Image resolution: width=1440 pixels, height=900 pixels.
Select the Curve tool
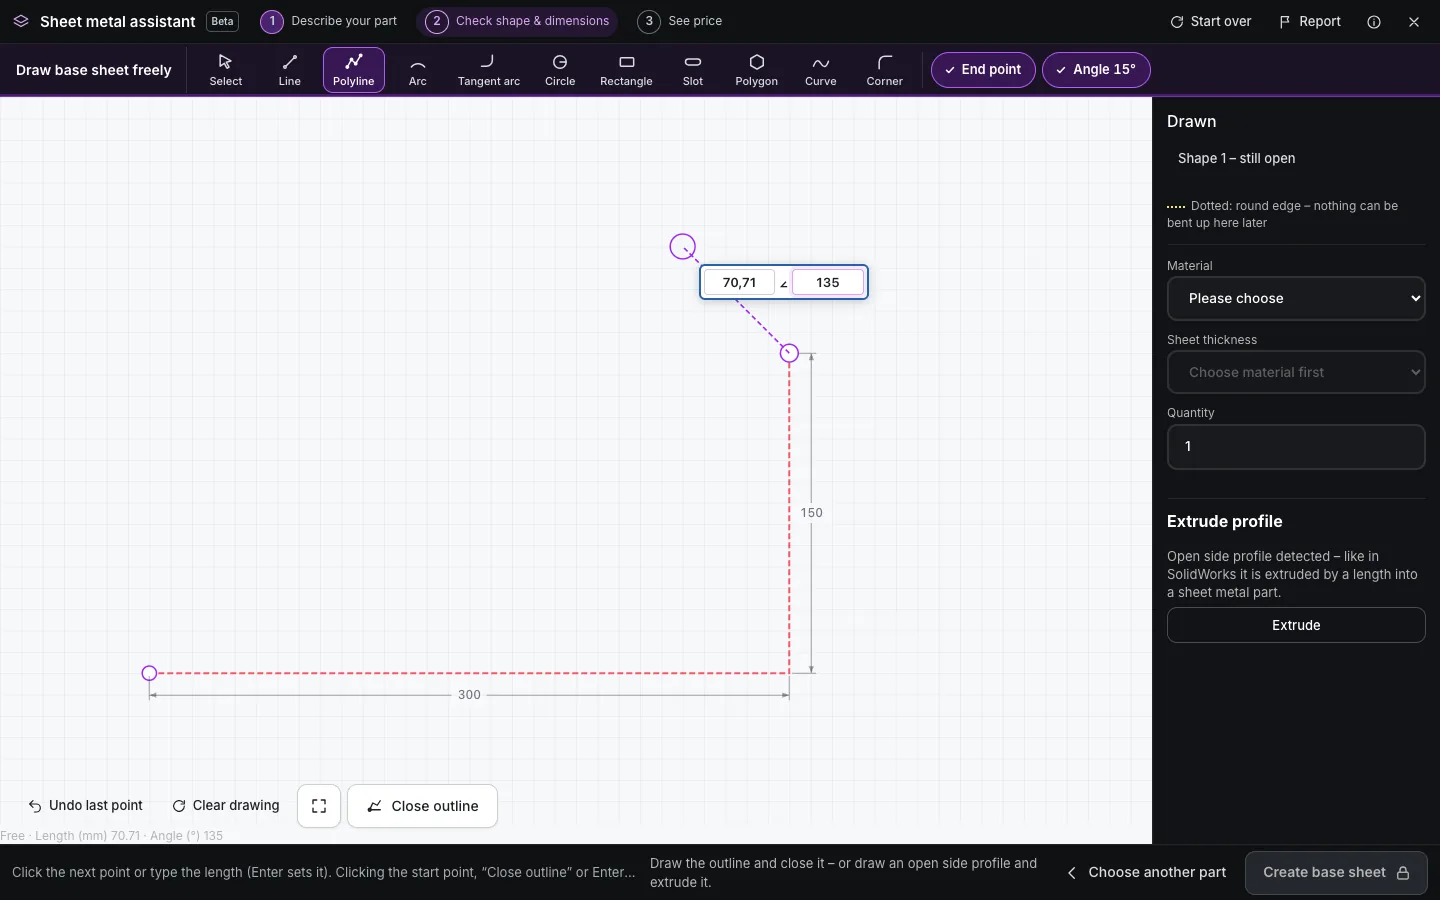coord(821,70)
